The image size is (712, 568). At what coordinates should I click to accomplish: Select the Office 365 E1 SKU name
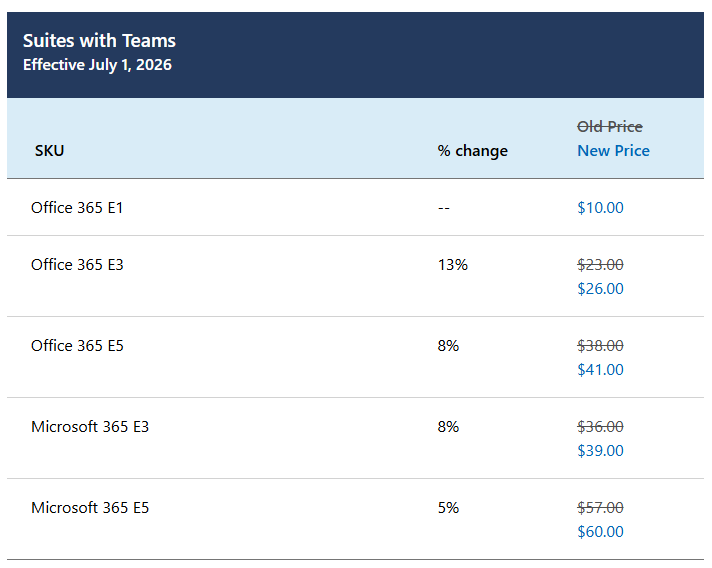pos(77,208)
